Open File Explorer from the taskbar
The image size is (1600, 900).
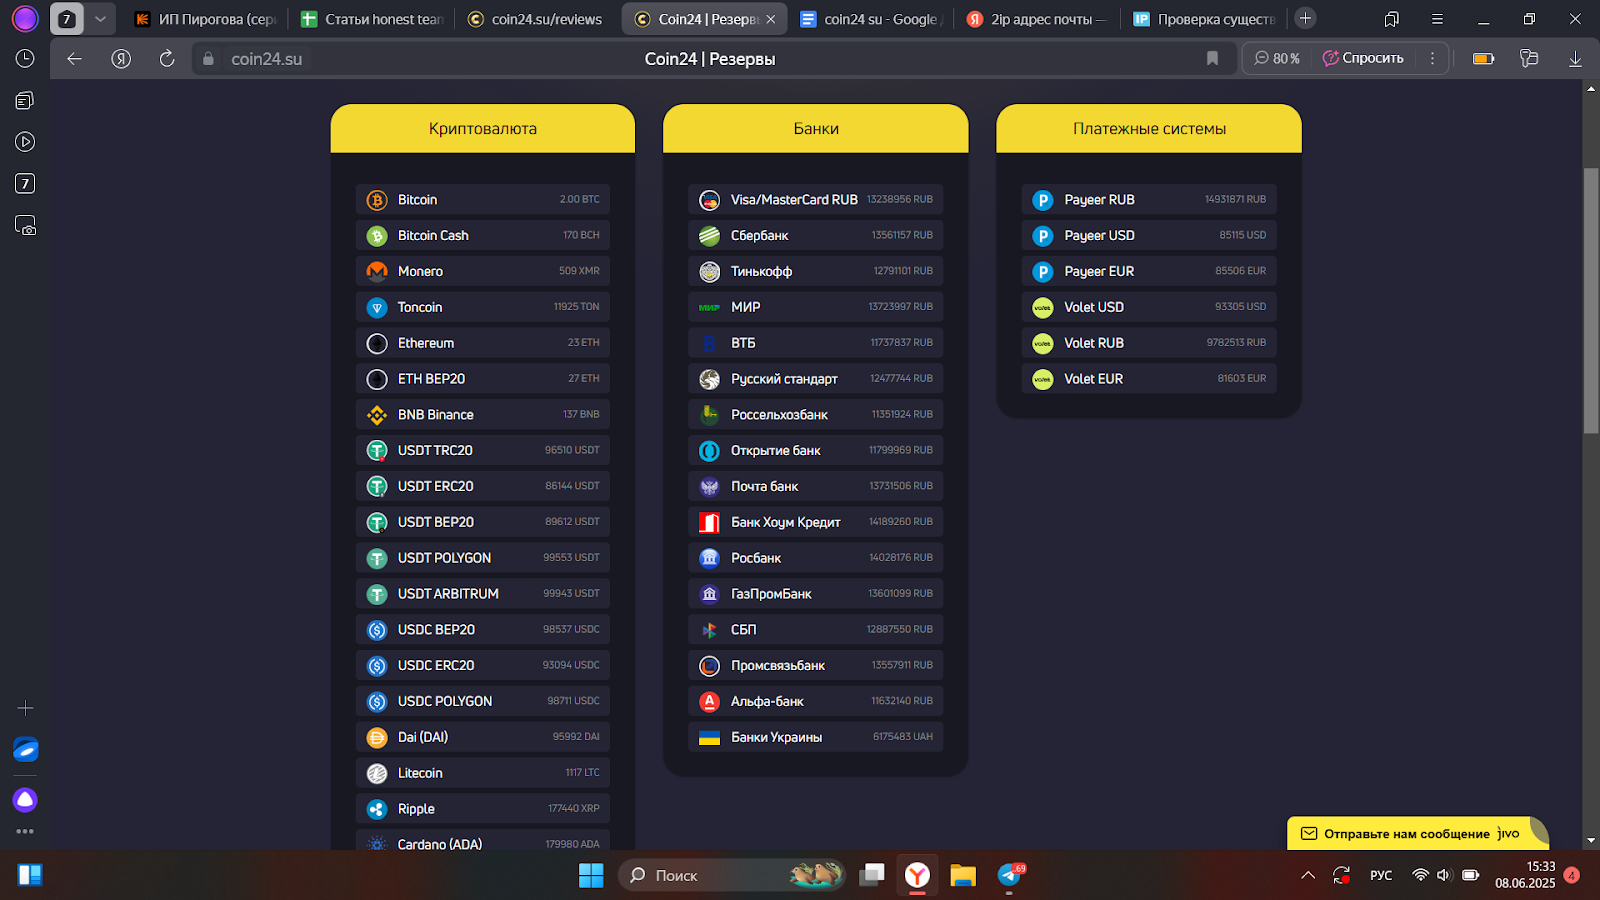963,876
